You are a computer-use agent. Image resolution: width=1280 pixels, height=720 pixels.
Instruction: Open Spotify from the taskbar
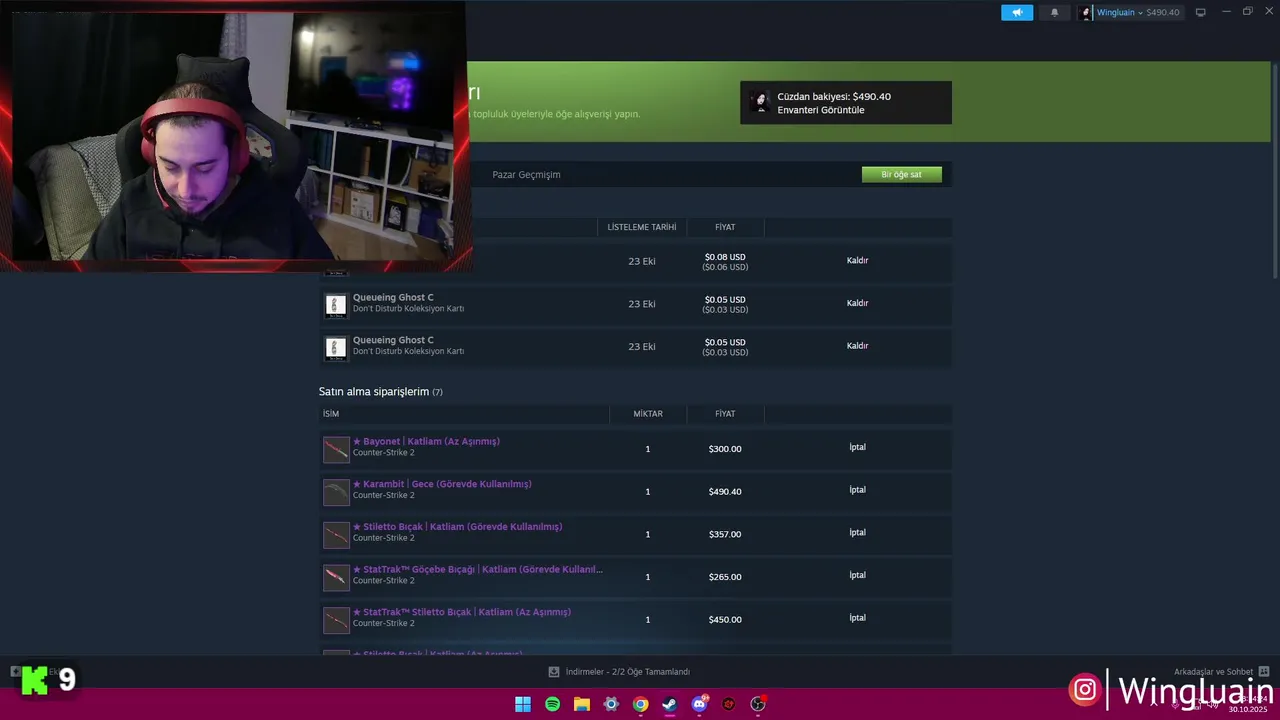(552, 704)
